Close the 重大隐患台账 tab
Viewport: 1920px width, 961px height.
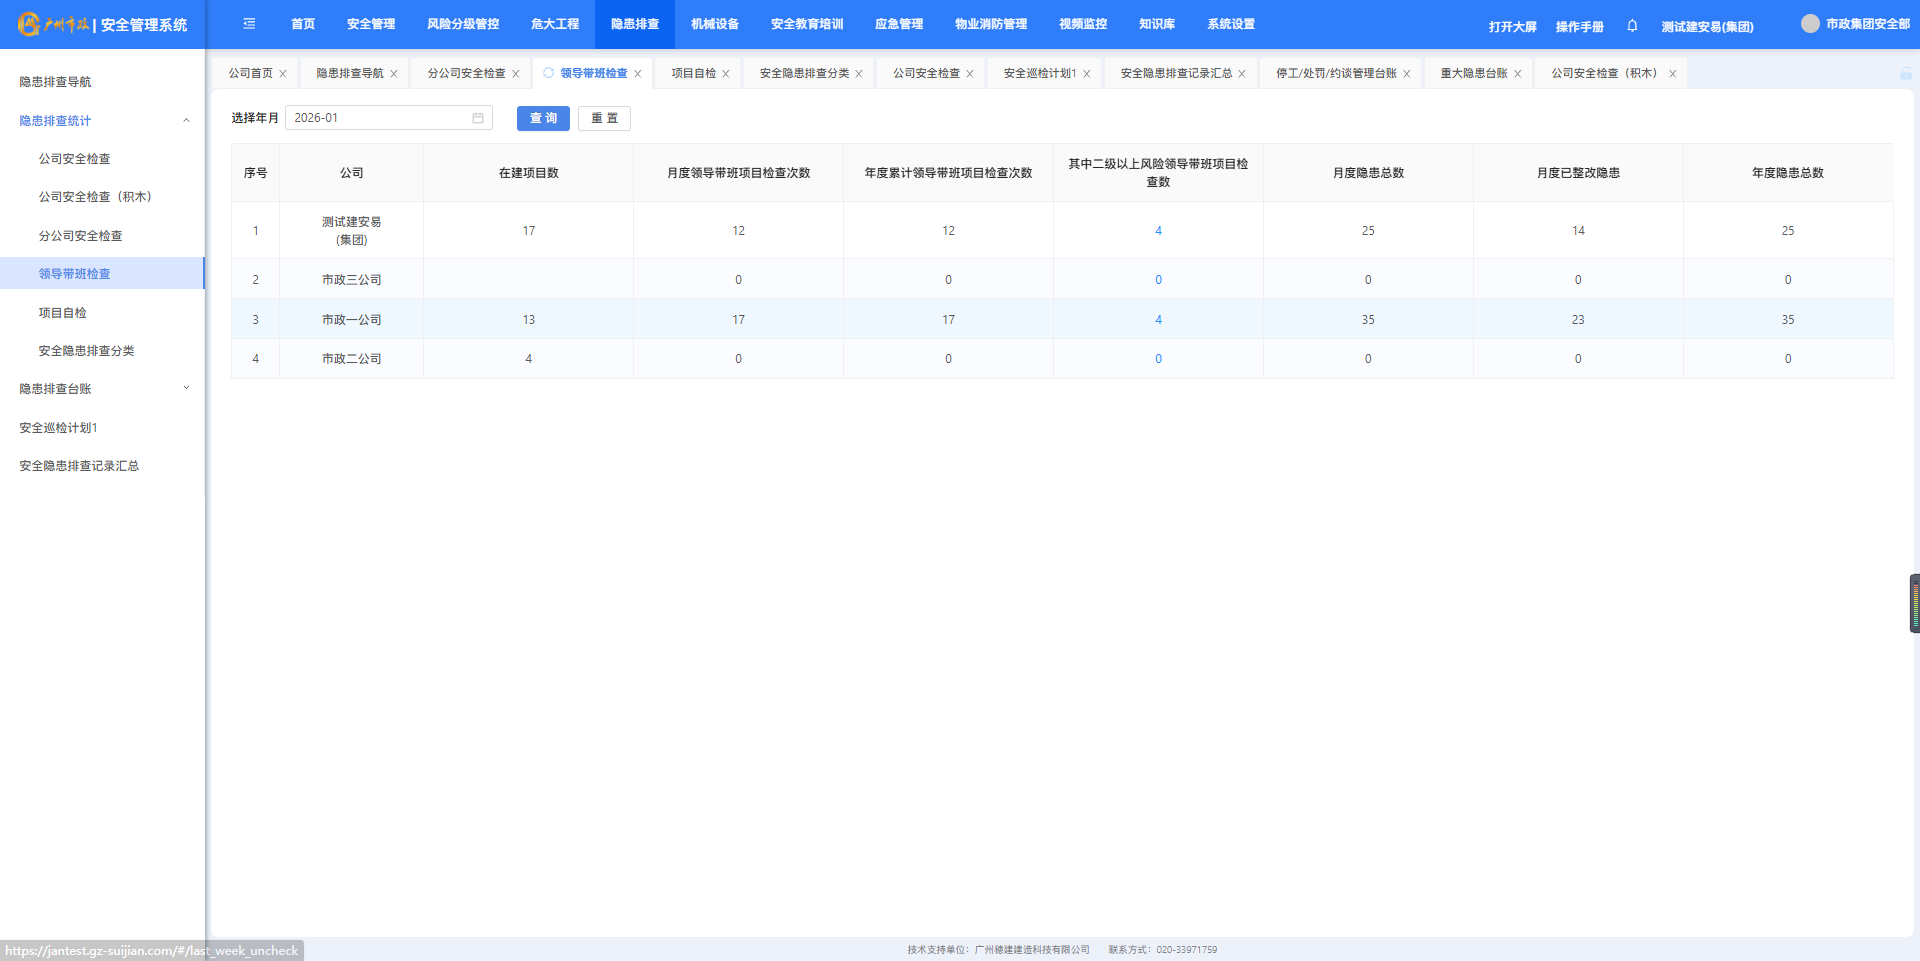point(1518,74)
